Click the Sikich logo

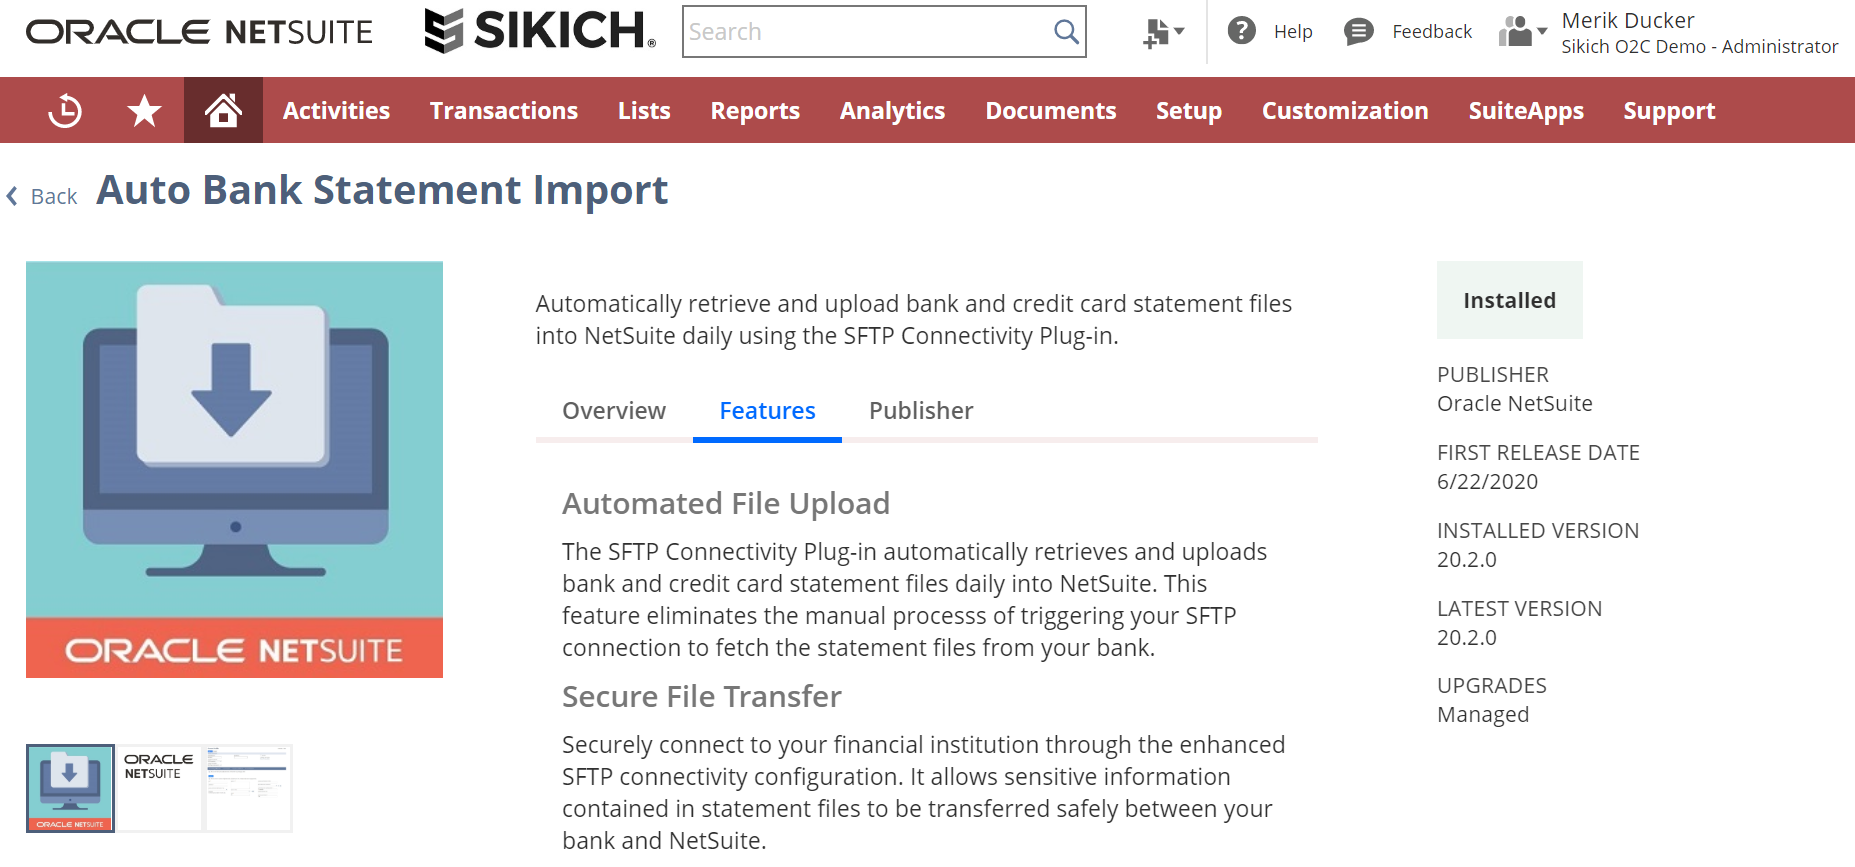pos(540,31)
